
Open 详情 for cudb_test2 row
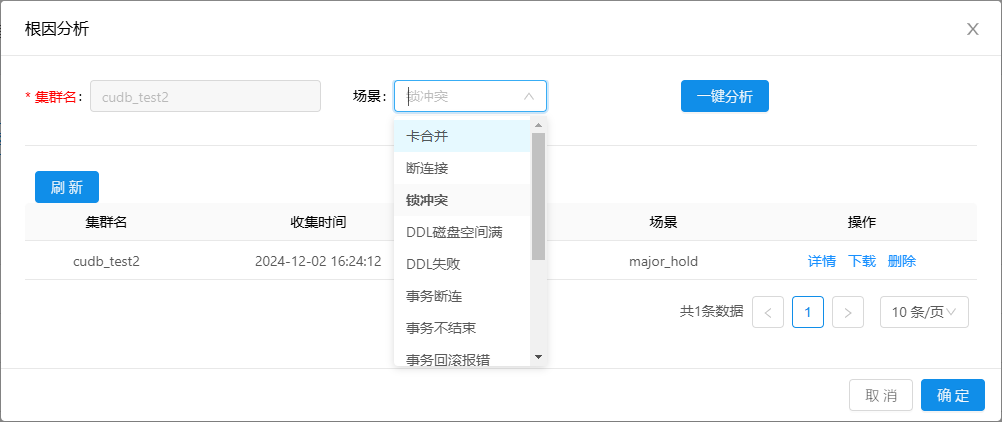pyautogui.click(x=822, y=261)
